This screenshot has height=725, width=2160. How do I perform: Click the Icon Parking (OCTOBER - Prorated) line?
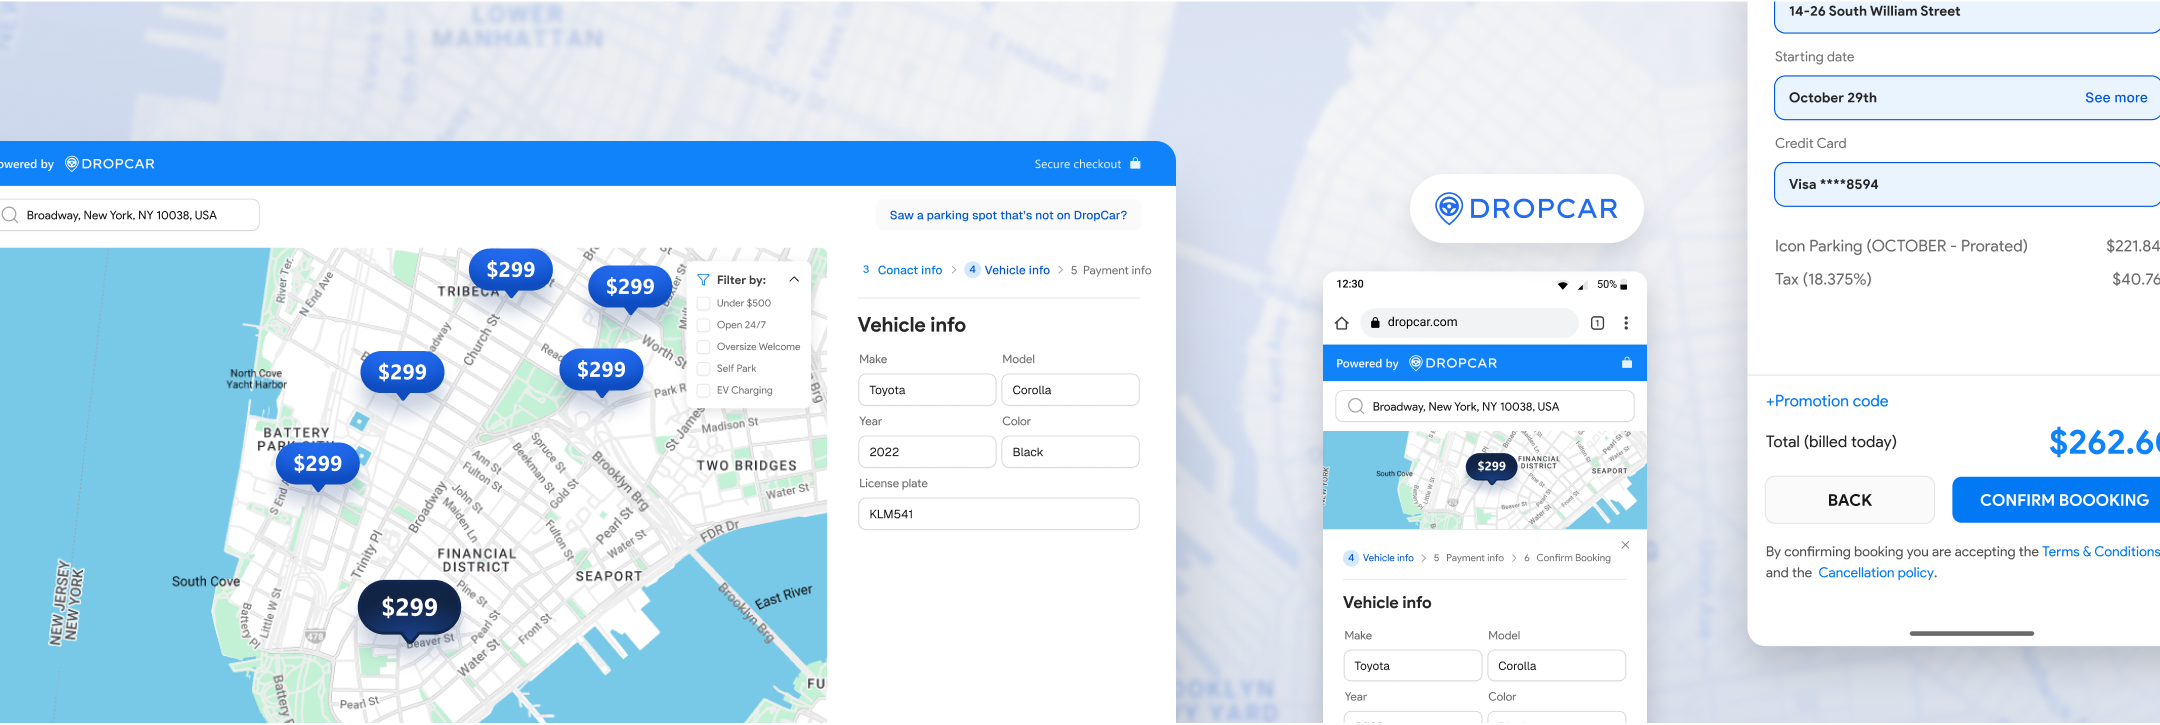[x=1967, y=246]
